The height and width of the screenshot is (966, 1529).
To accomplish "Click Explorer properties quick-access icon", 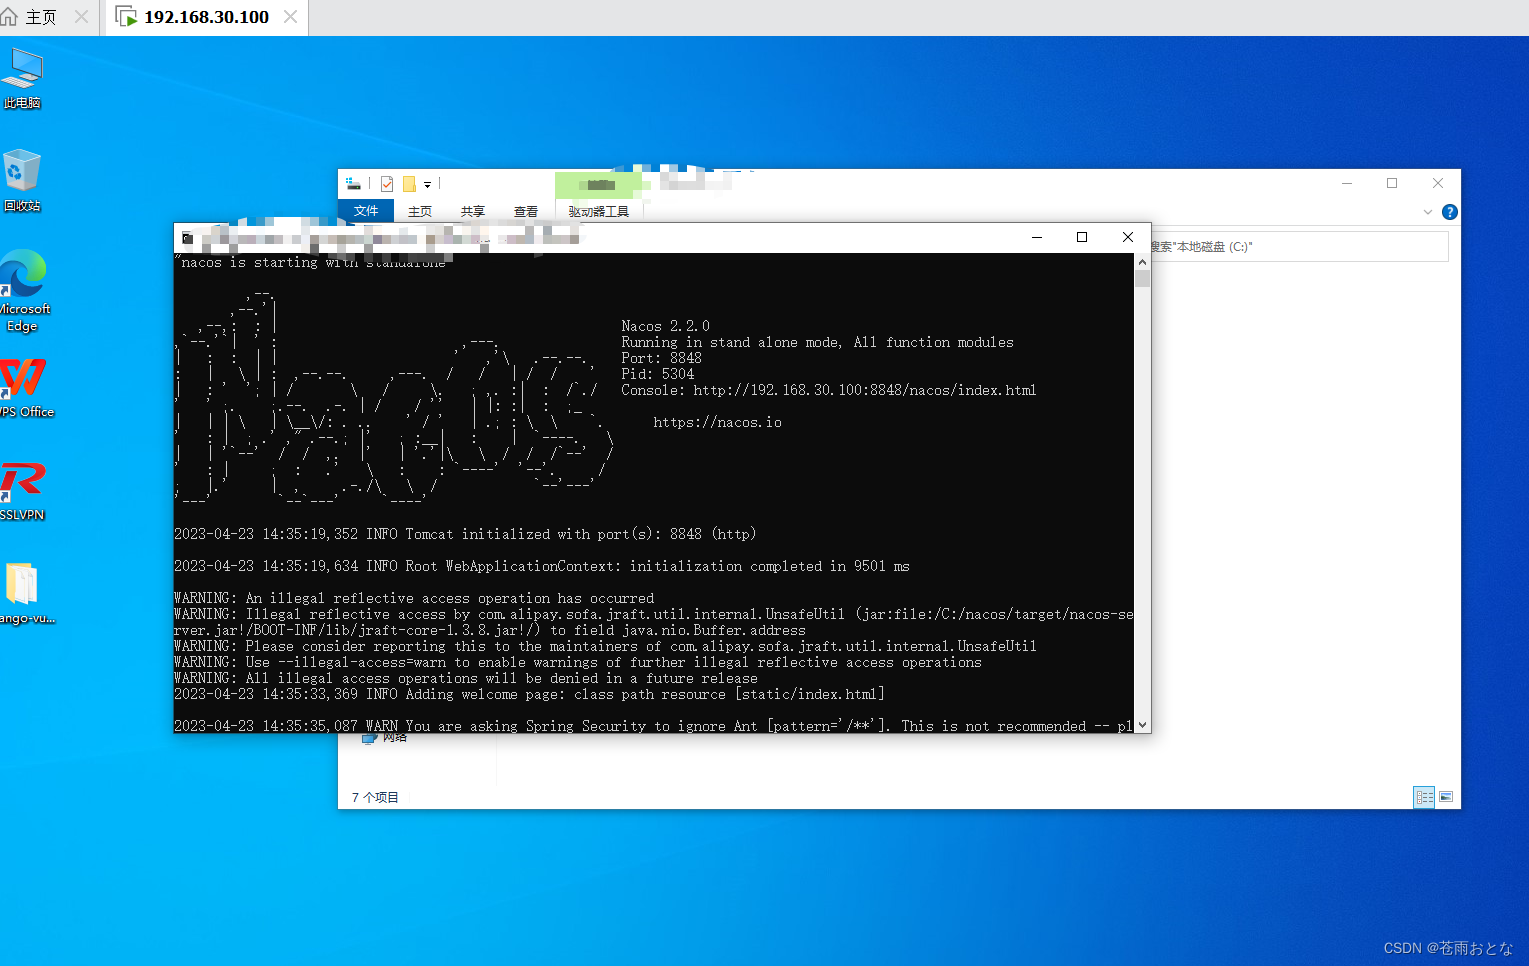I will (x=387, y=184).
